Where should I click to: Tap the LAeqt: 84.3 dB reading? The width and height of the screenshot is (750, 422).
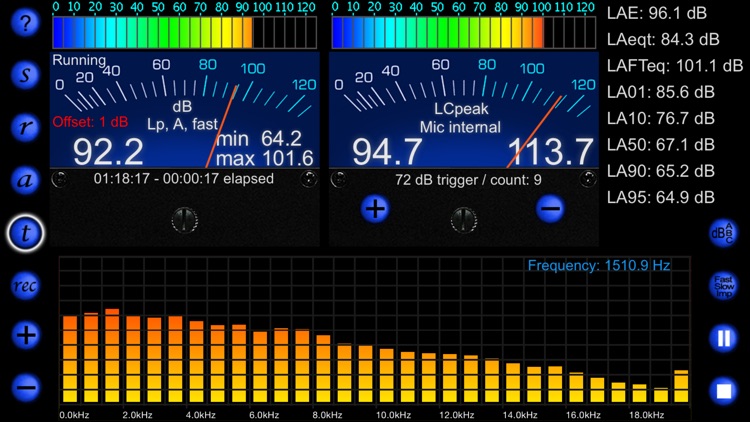point(662,40)
